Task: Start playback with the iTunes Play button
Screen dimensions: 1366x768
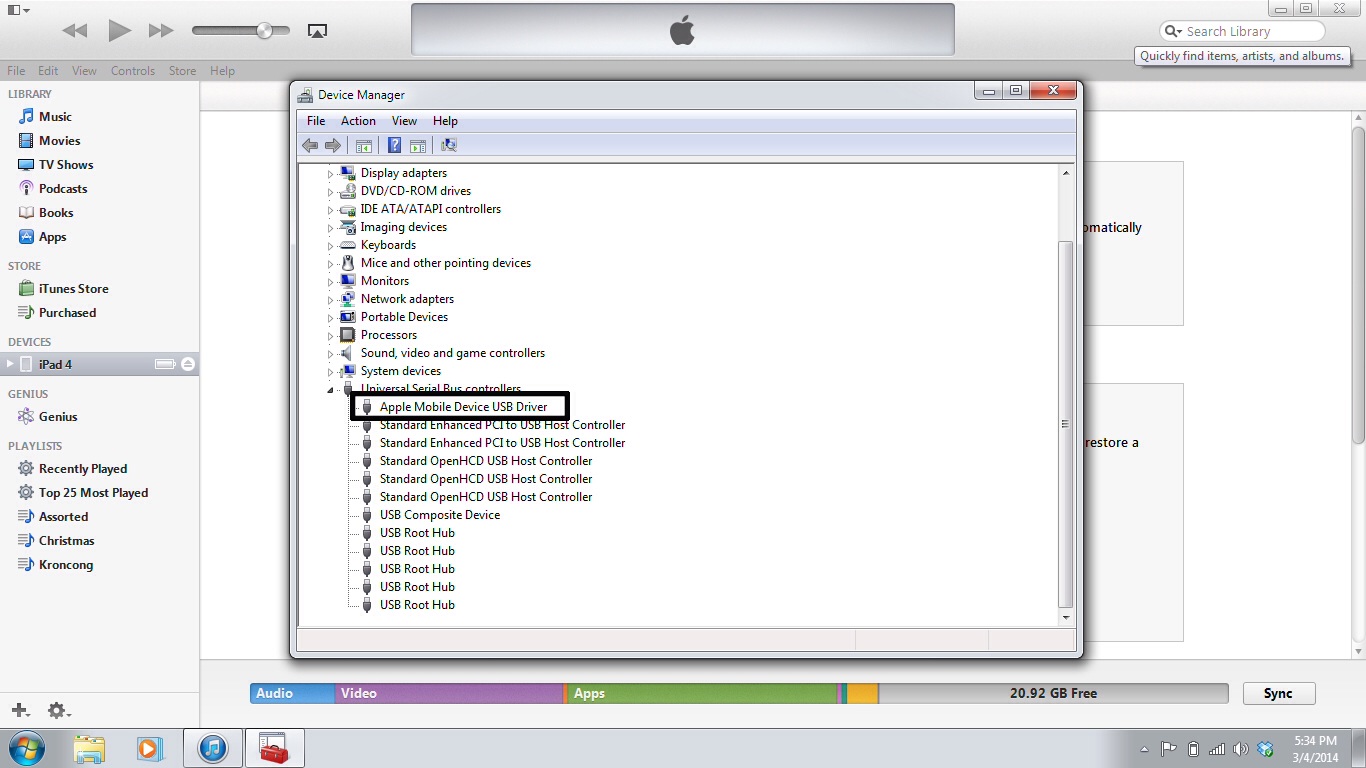Action: (x=119, y=31)
